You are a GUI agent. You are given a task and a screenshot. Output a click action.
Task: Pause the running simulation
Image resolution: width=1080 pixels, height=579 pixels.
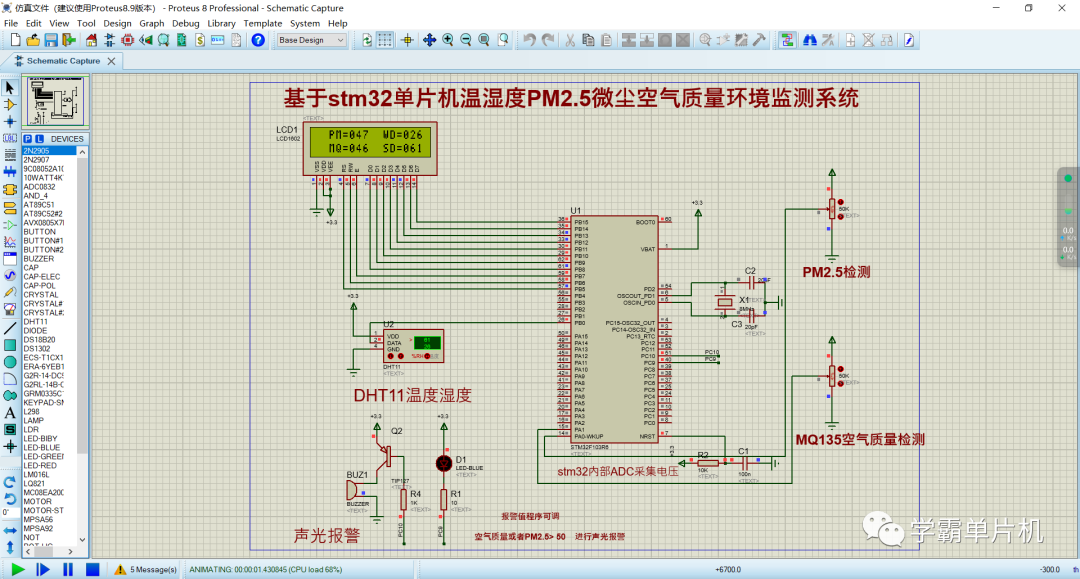pos(68,569)
